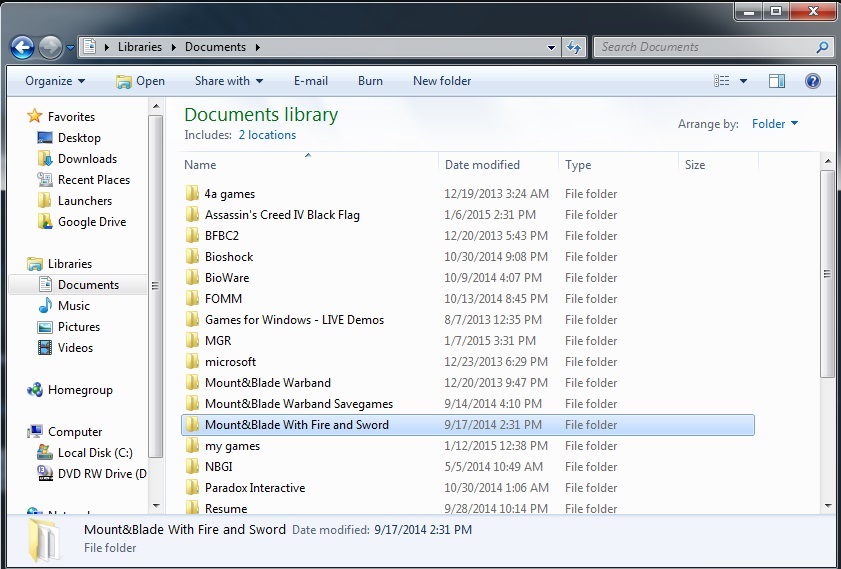The image size is (841, 569).
Task: Select the Videos library
Action: tap(65, 348)
